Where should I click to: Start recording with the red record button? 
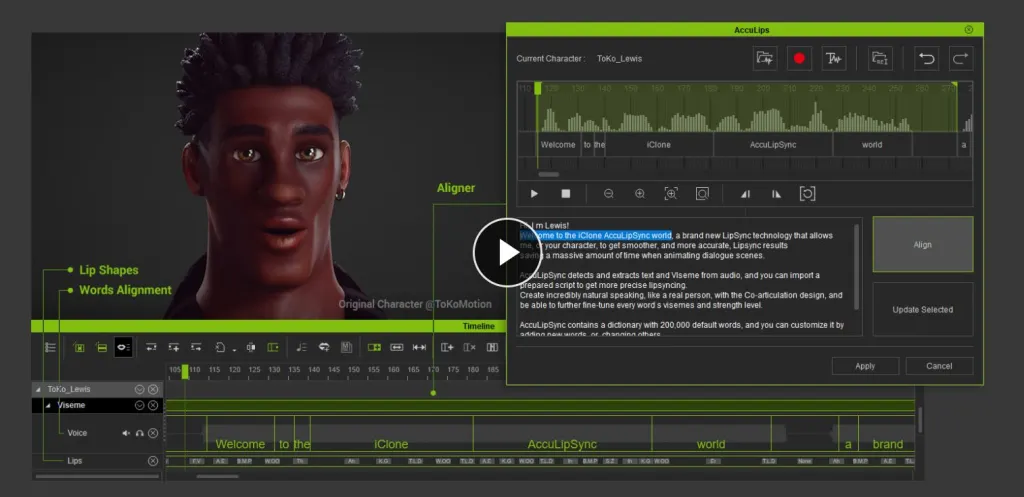(799, 58)
